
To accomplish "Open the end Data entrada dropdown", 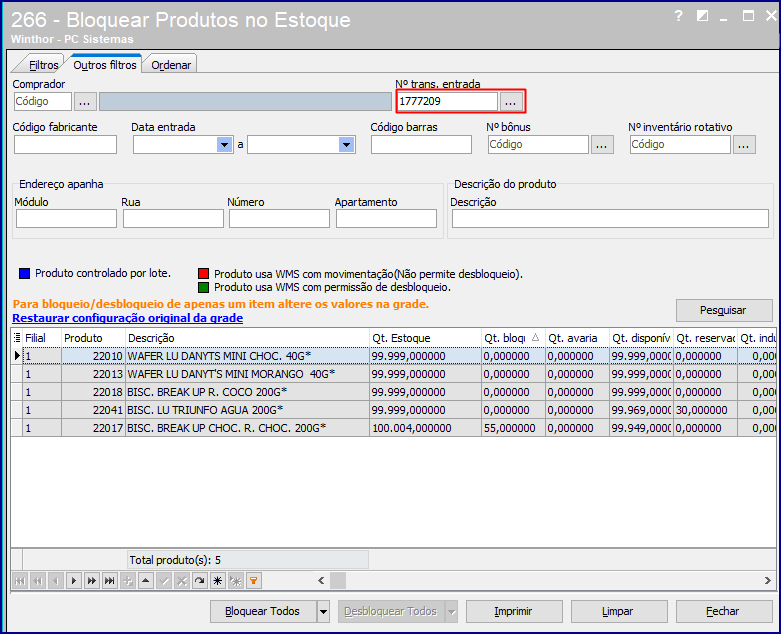I will [x=347, y=145].
